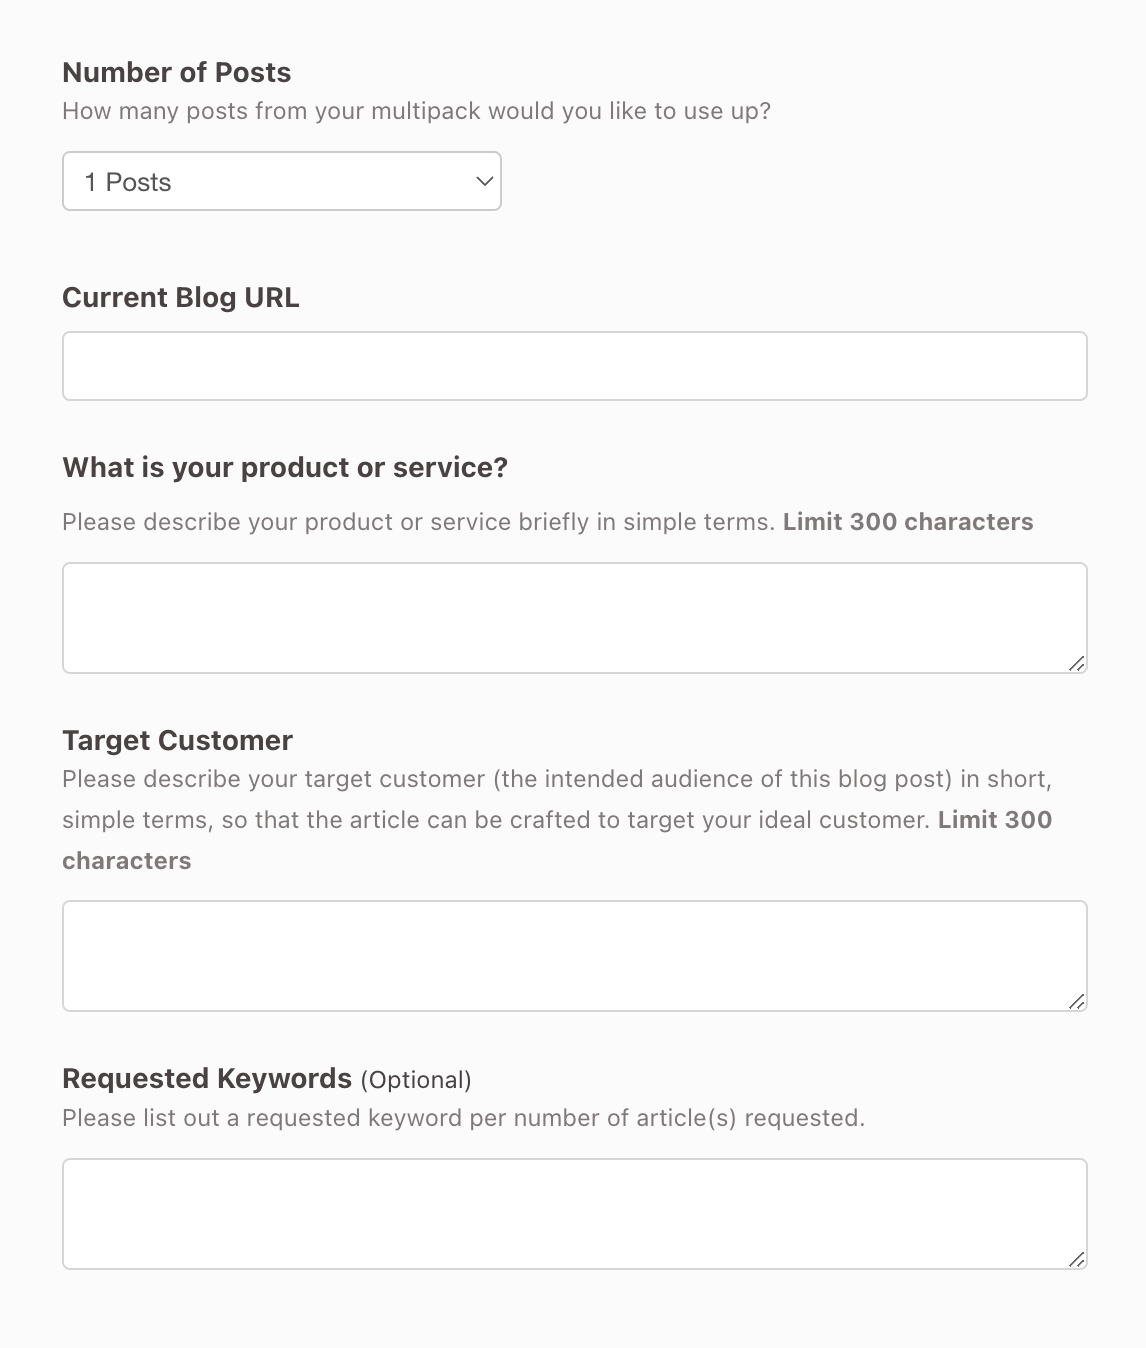1146x1348 pixels.
Task: Click the "Target Customer" heading label
Action: tap(177, 740)
